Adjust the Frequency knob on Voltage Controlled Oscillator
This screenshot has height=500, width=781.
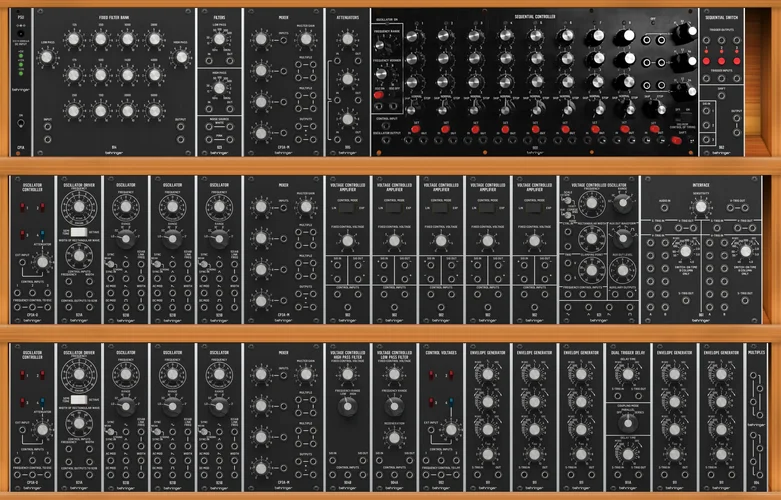592,203
